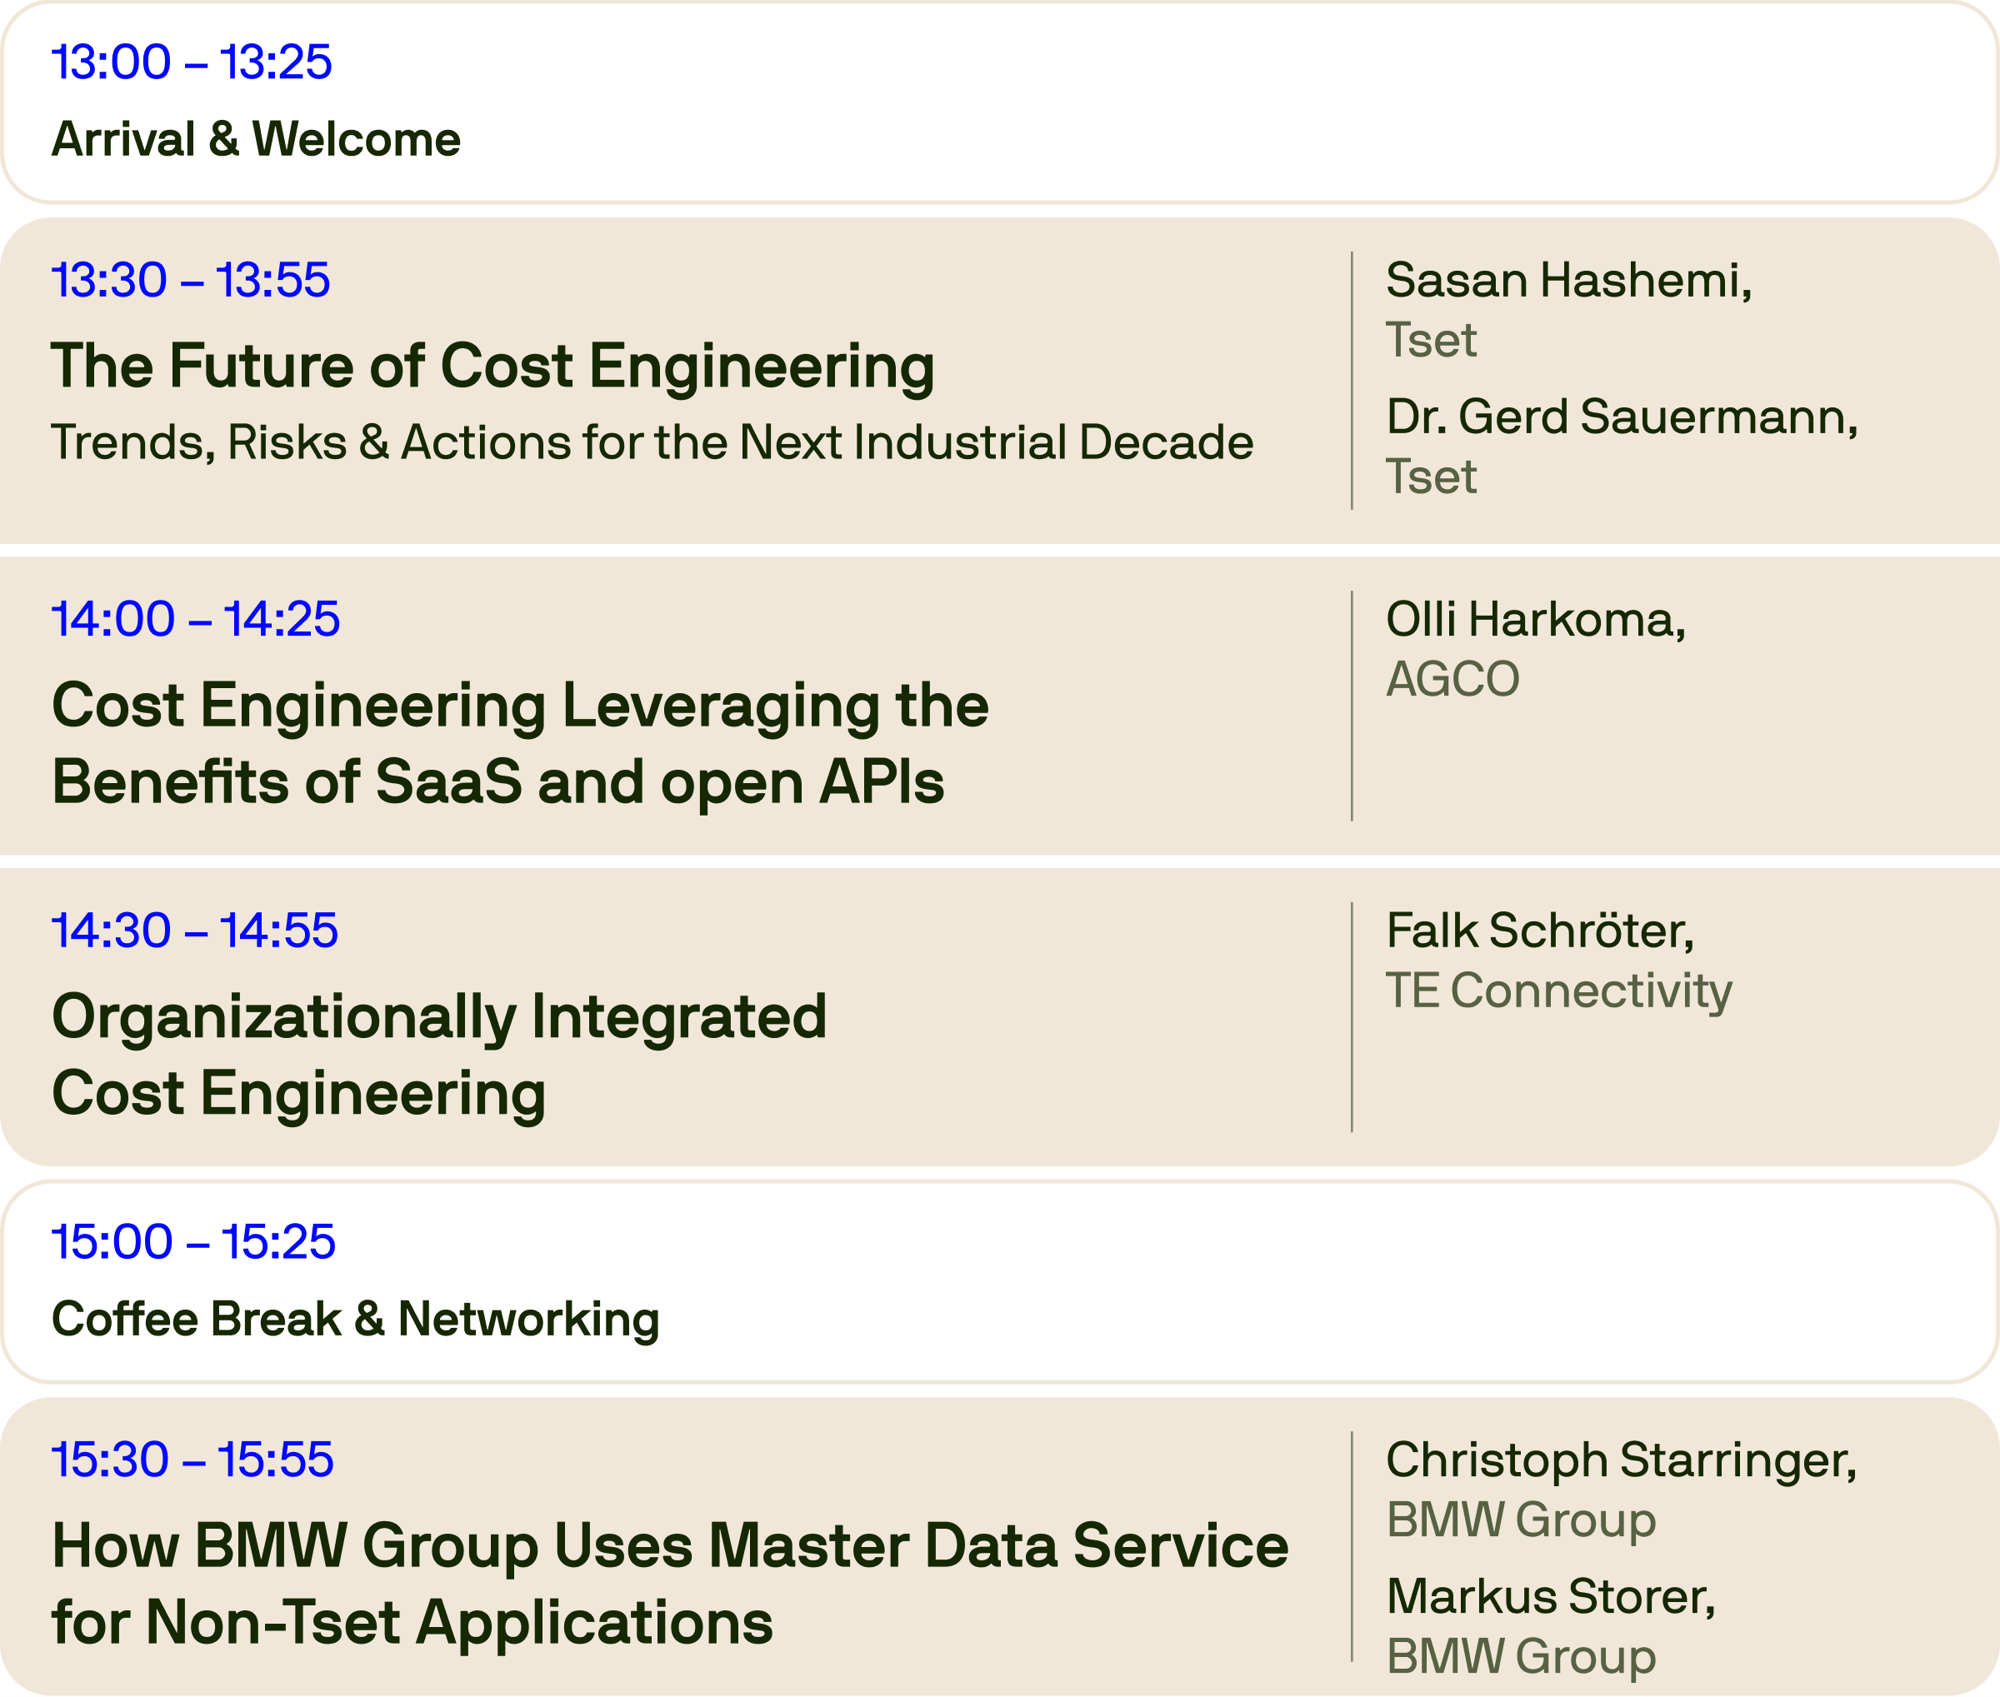The height and width of the screenshot is (1697, 2000).
Task: Select the 14:00 – 14:25 time slot
Action: [196, 619]
